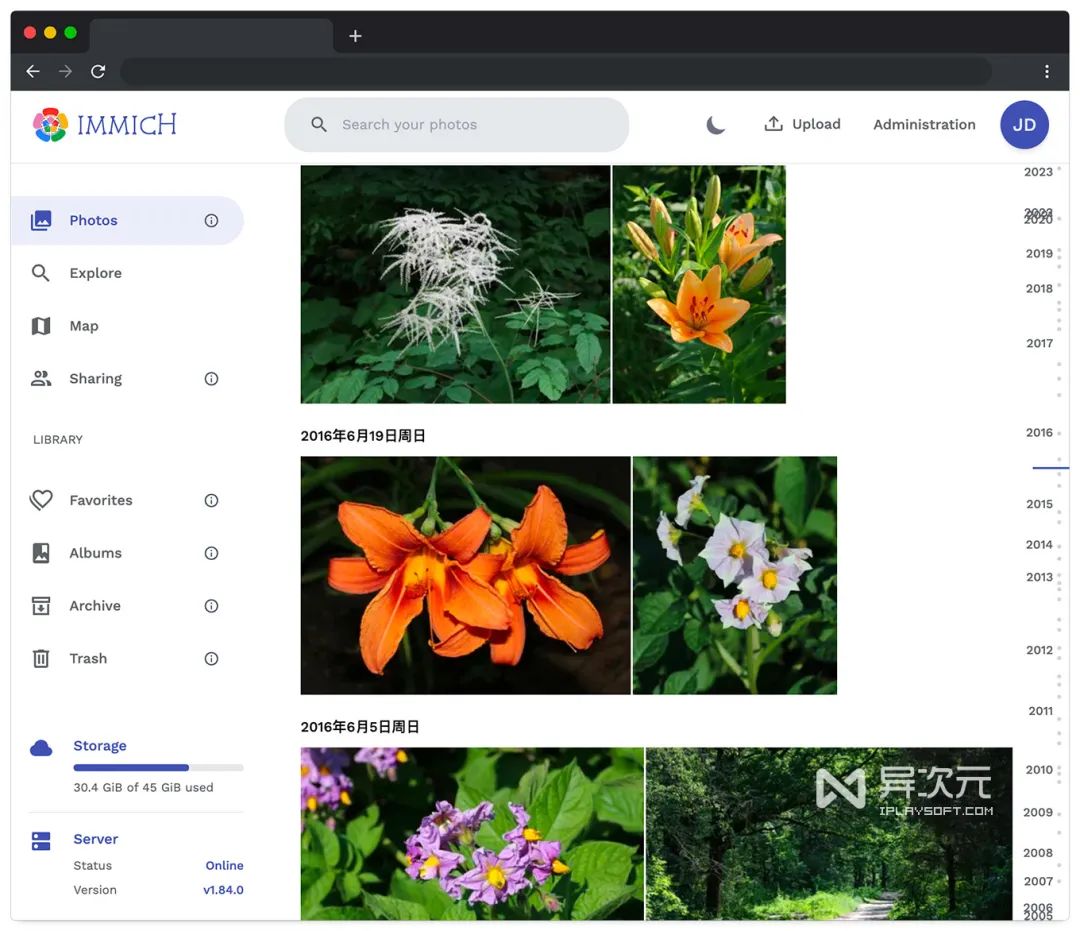Screen dimensions: 1080x931
Task: Show info for Albums via its info icon
Action: point(211,553)
